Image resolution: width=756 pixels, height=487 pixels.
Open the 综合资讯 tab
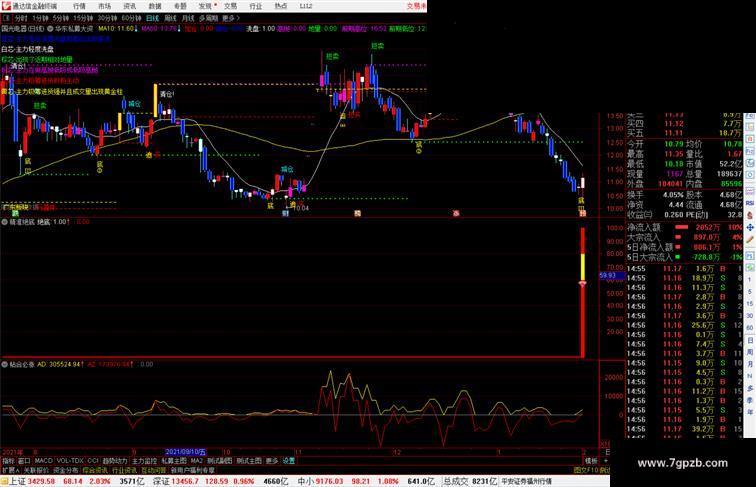(x=95, y=470)
